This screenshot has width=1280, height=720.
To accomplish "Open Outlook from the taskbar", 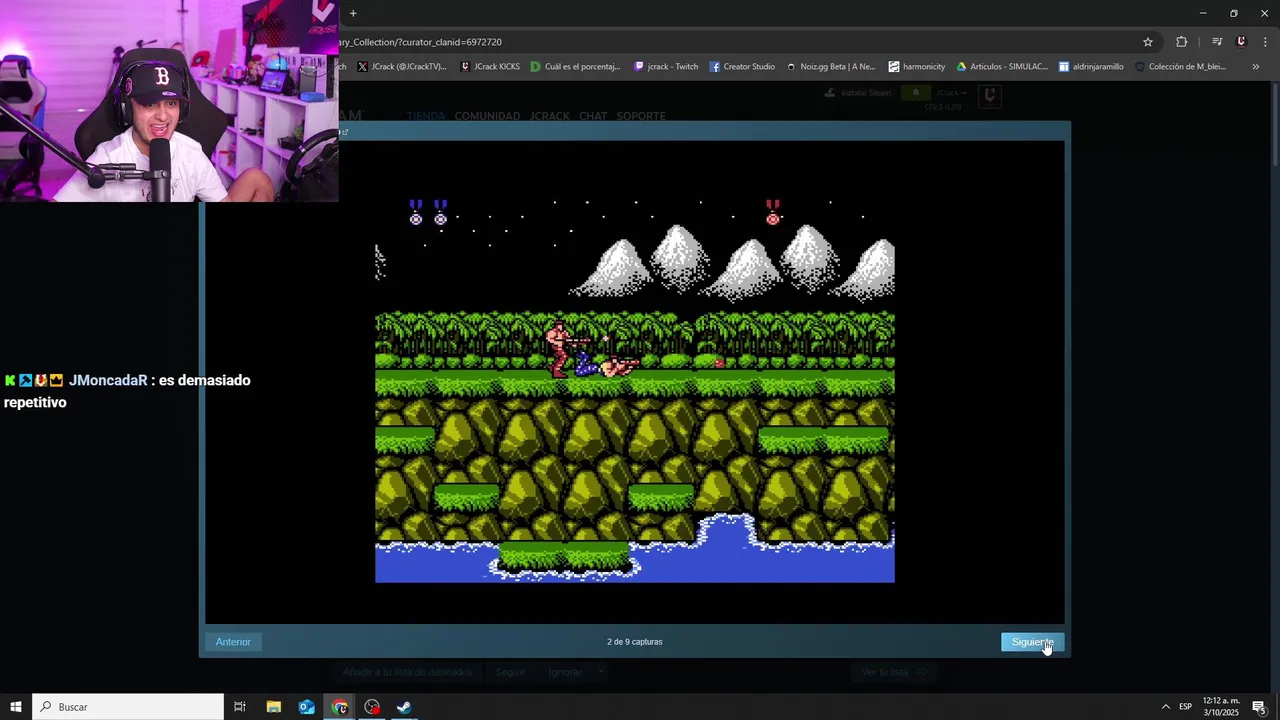I will (x=306, y=707).
